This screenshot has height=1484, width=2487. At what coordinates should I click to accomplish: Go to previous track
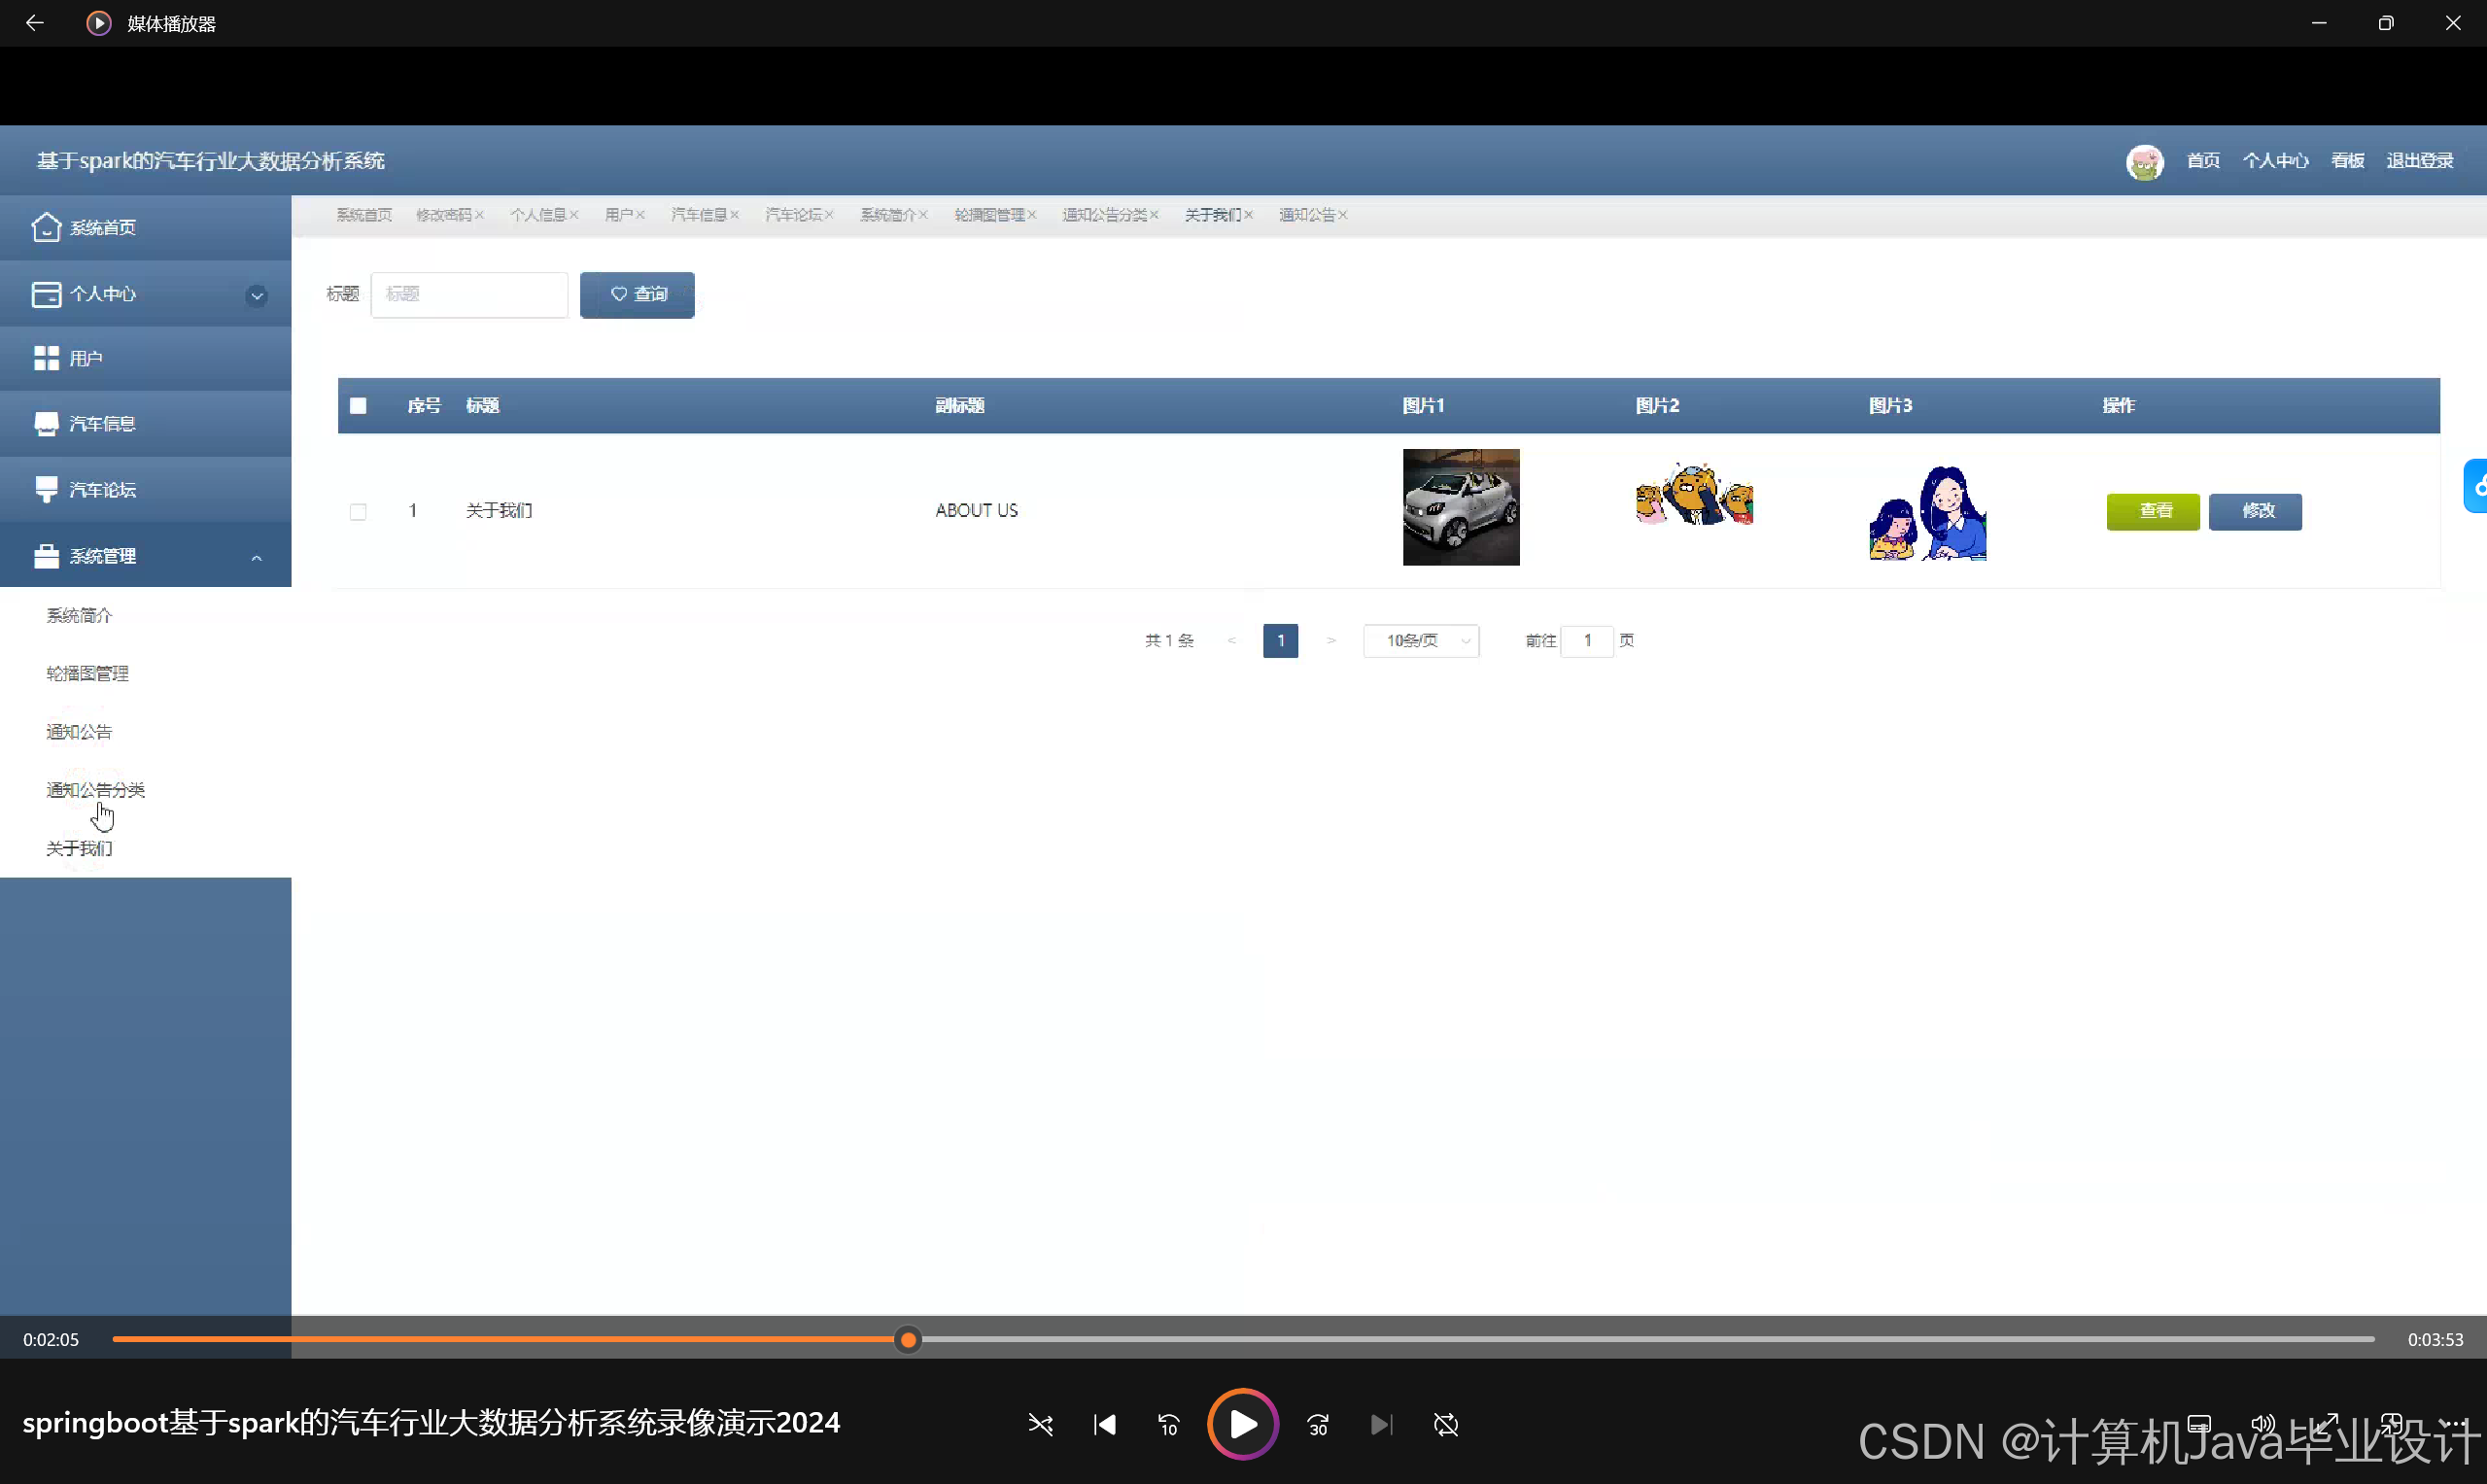tap(1104, 1424)
